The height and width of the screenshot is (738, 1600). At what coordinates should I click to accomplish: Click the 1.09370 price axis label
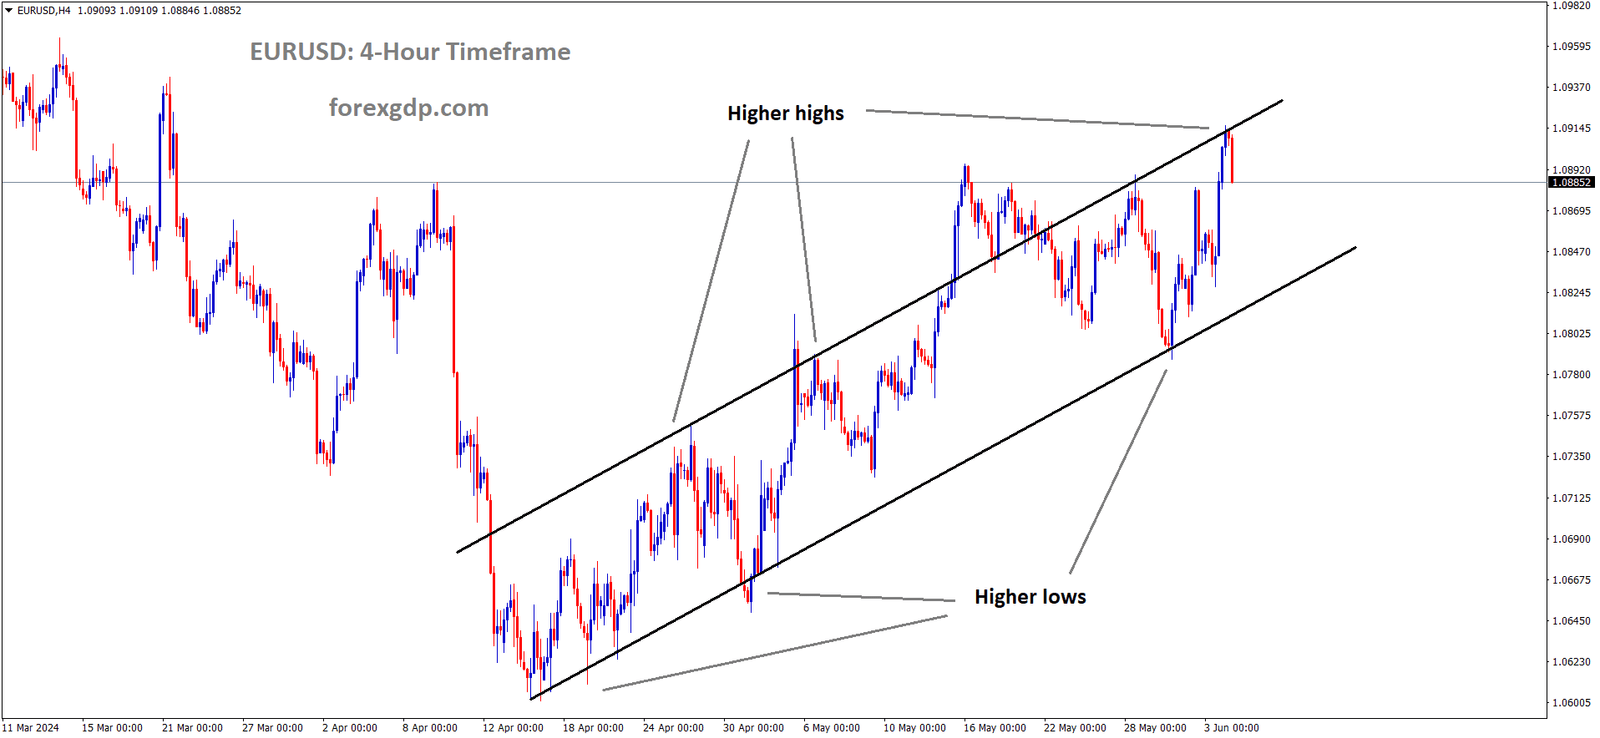(x=1571, y=88)
